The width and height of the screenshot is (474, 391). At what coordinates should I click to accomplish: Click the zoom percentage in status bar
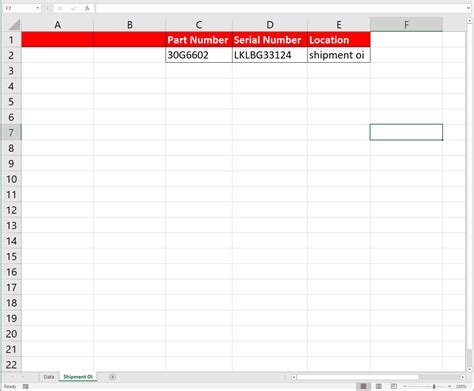(461, 386)
